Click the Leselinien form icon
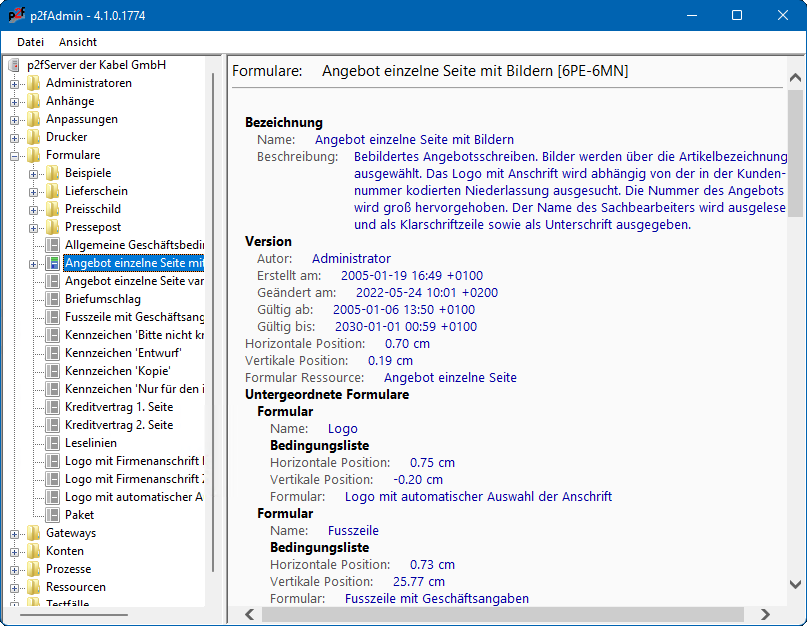The image size is (807, 626). coord(53,443)
